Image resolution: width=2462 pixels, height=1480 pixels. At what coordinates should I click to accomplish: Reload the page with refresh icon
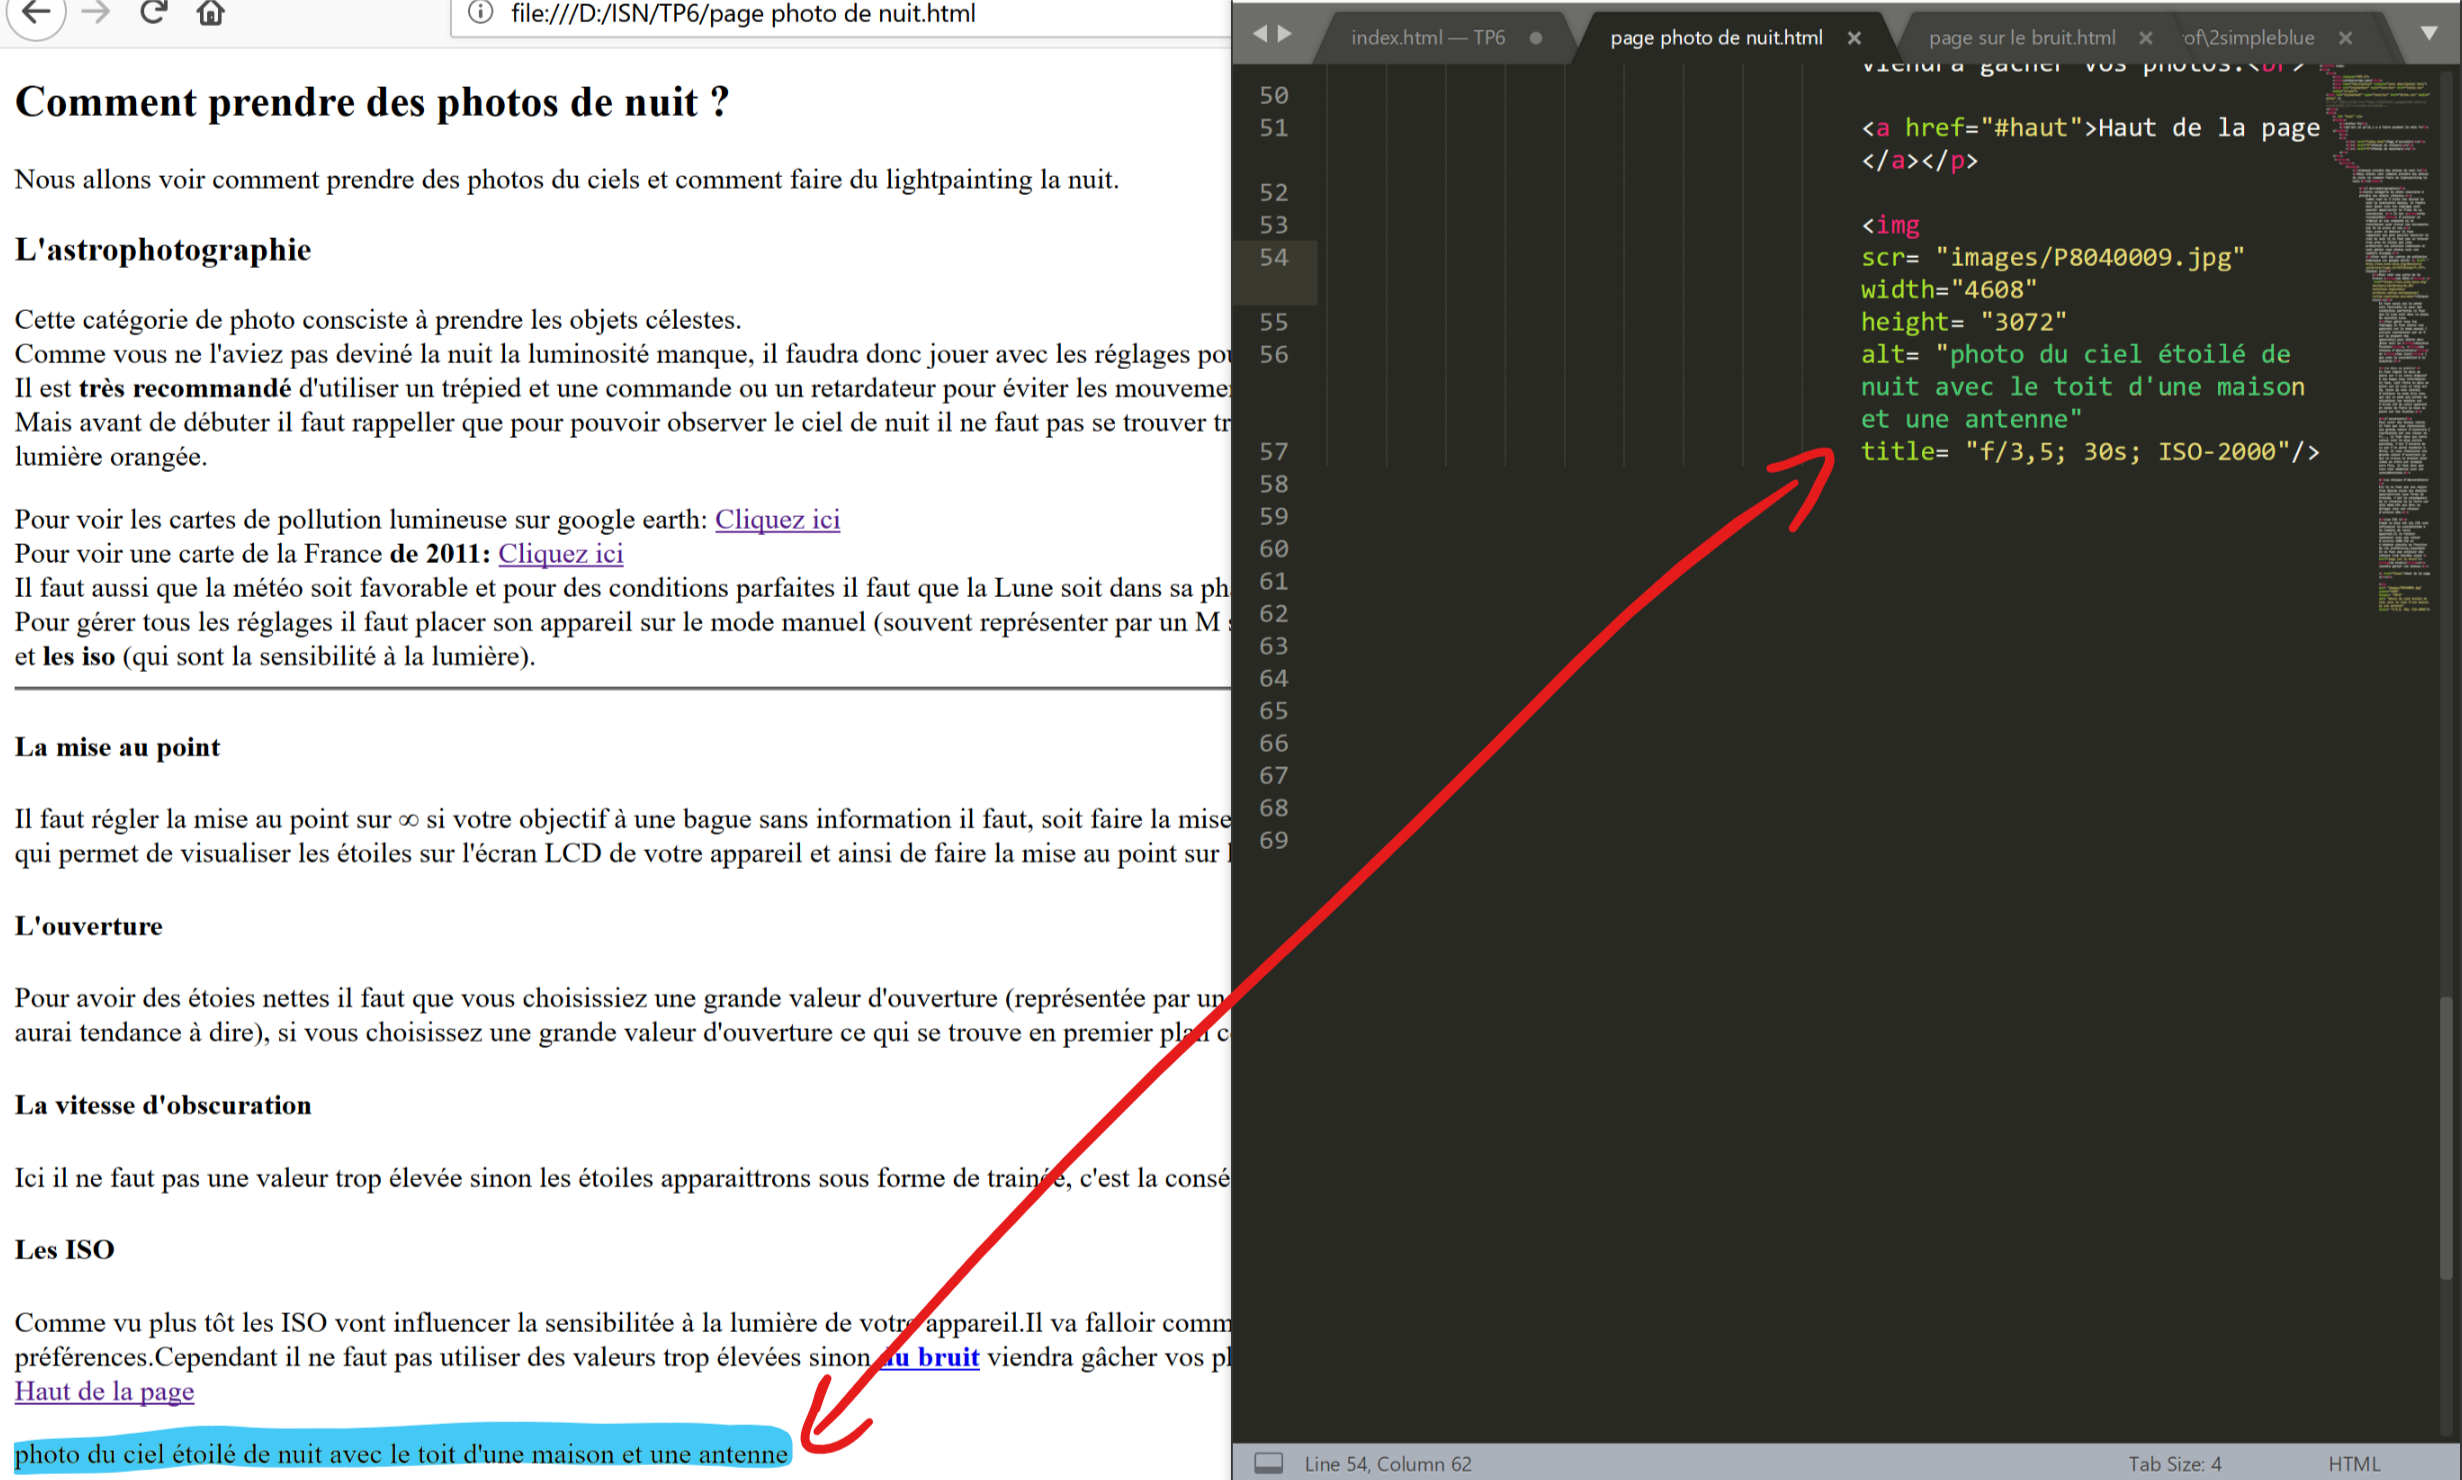pyautogui.click(x=153, y=13)
